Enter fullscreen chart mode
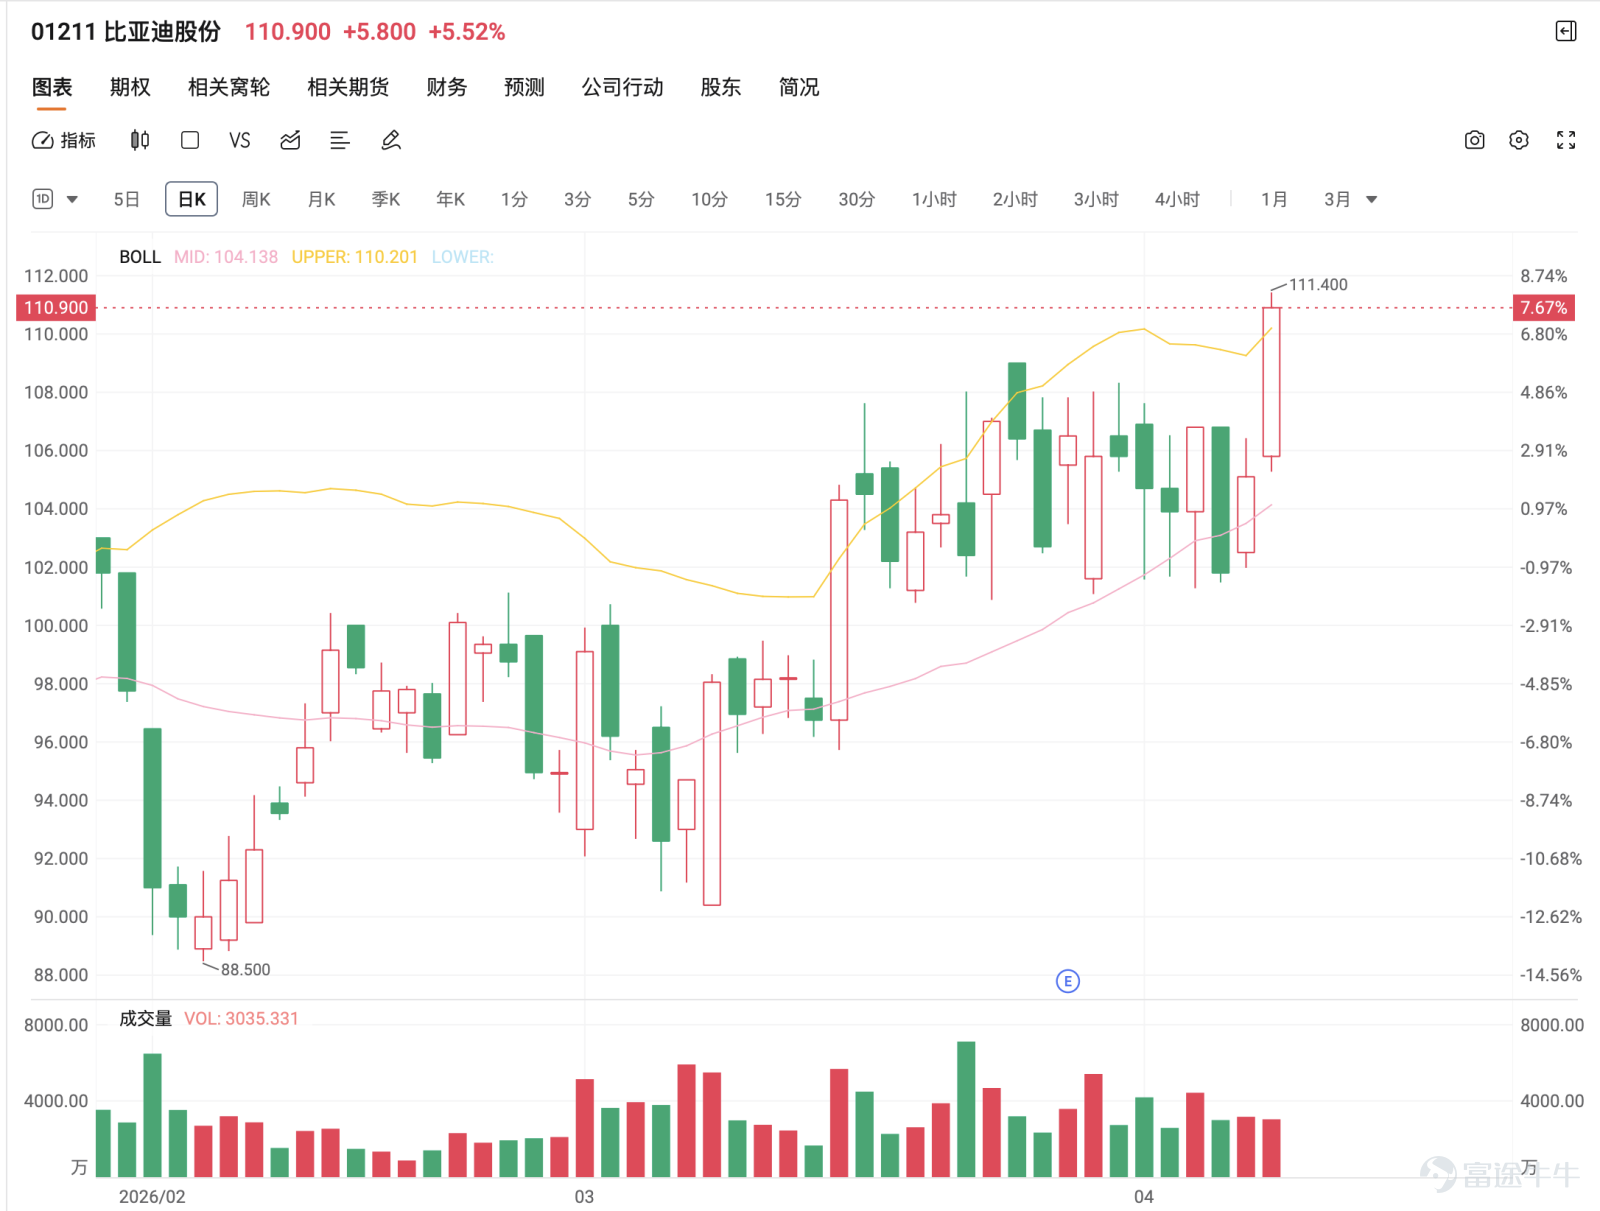 tap(1566, 140)
